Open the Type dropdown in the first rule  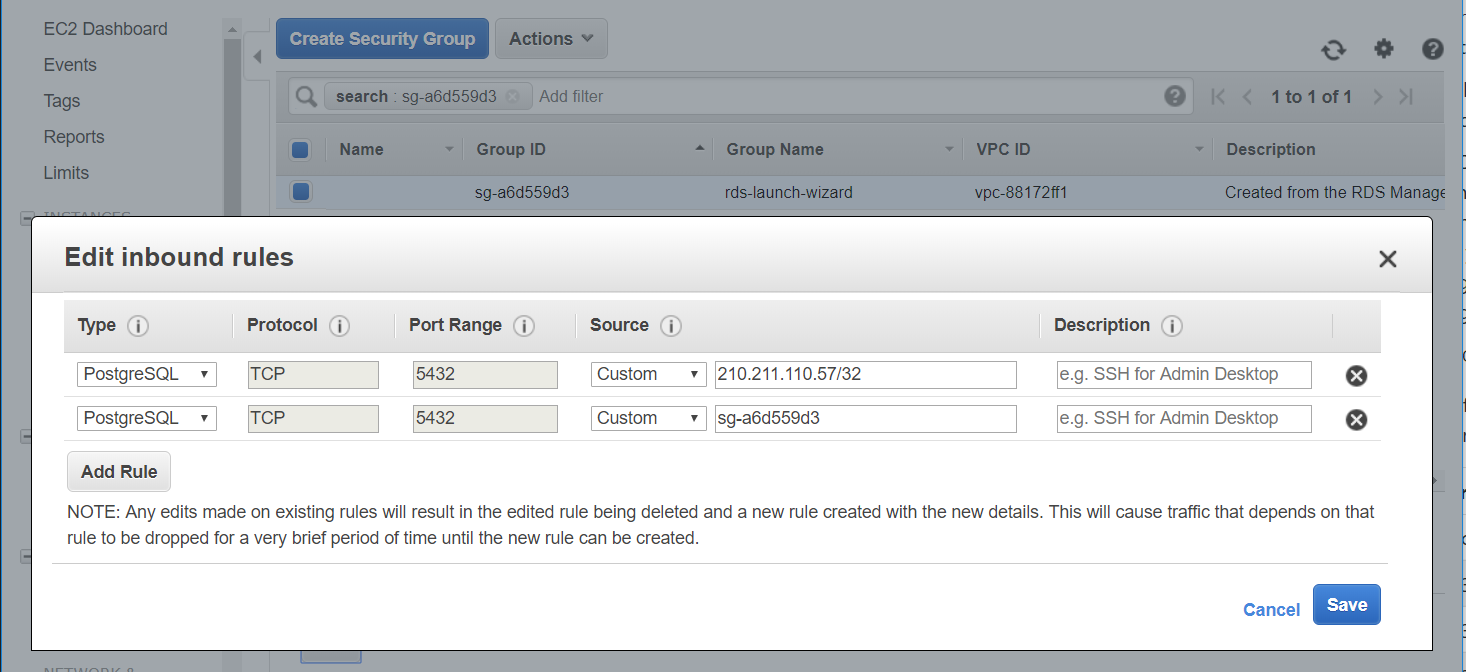tap(147, 374)
